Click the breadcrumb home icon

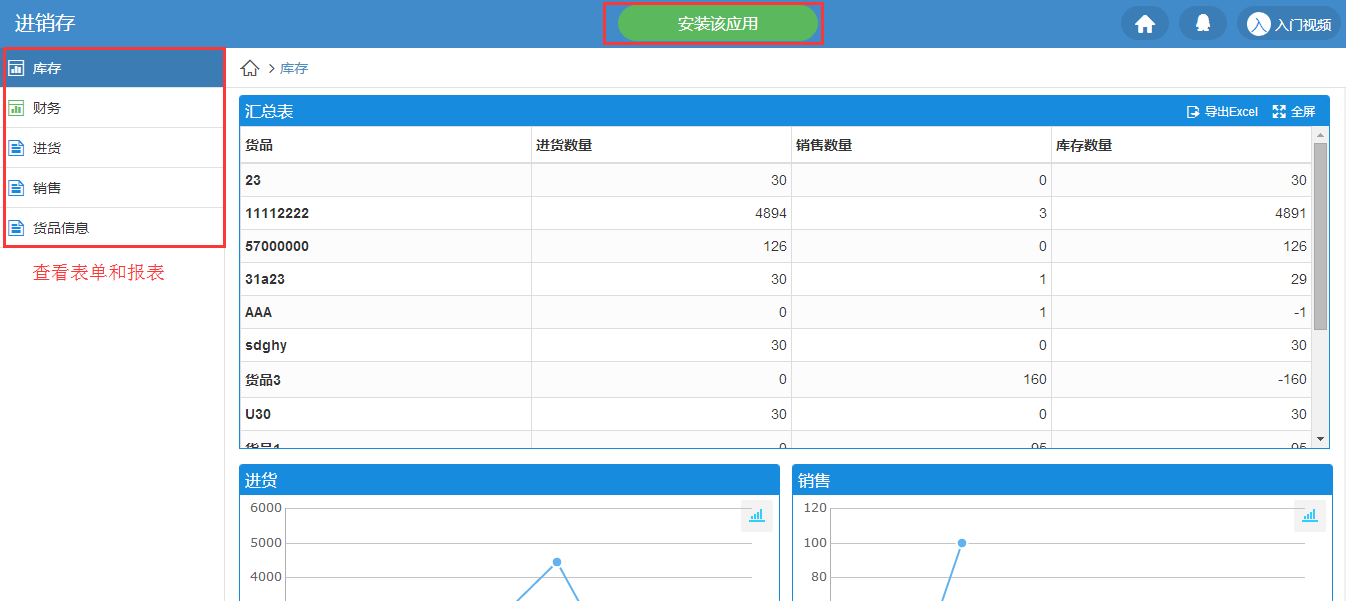click(250, 68)
